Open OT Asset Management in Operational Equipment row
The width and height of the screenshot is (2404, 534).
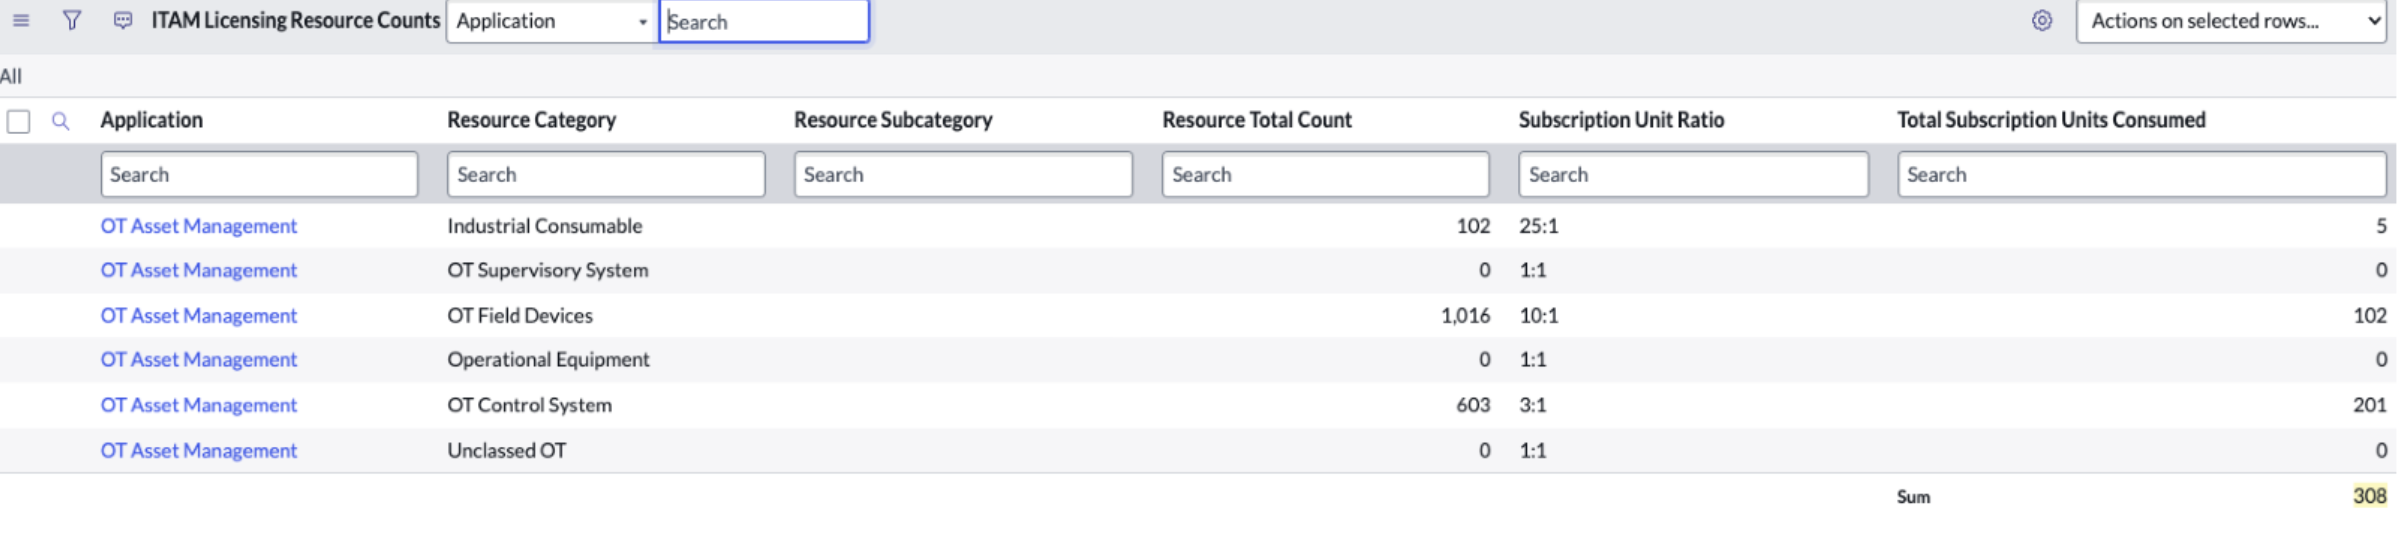[199, 359]
